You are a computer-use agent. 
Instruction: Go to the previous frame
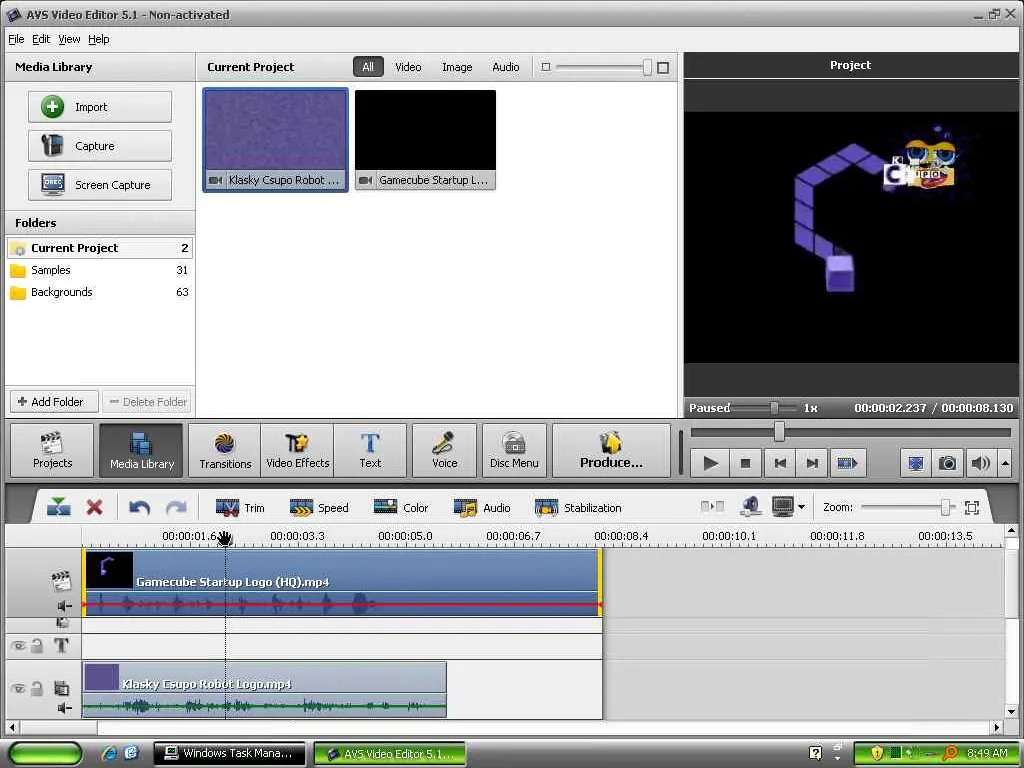pos(780,463)
